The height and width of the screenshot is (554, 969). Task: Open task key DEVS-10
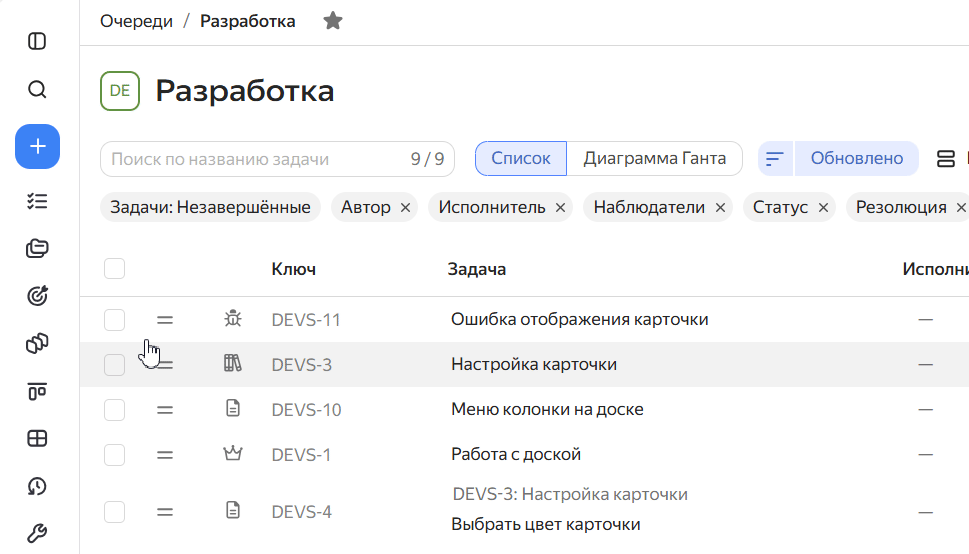tap(307, 410)
